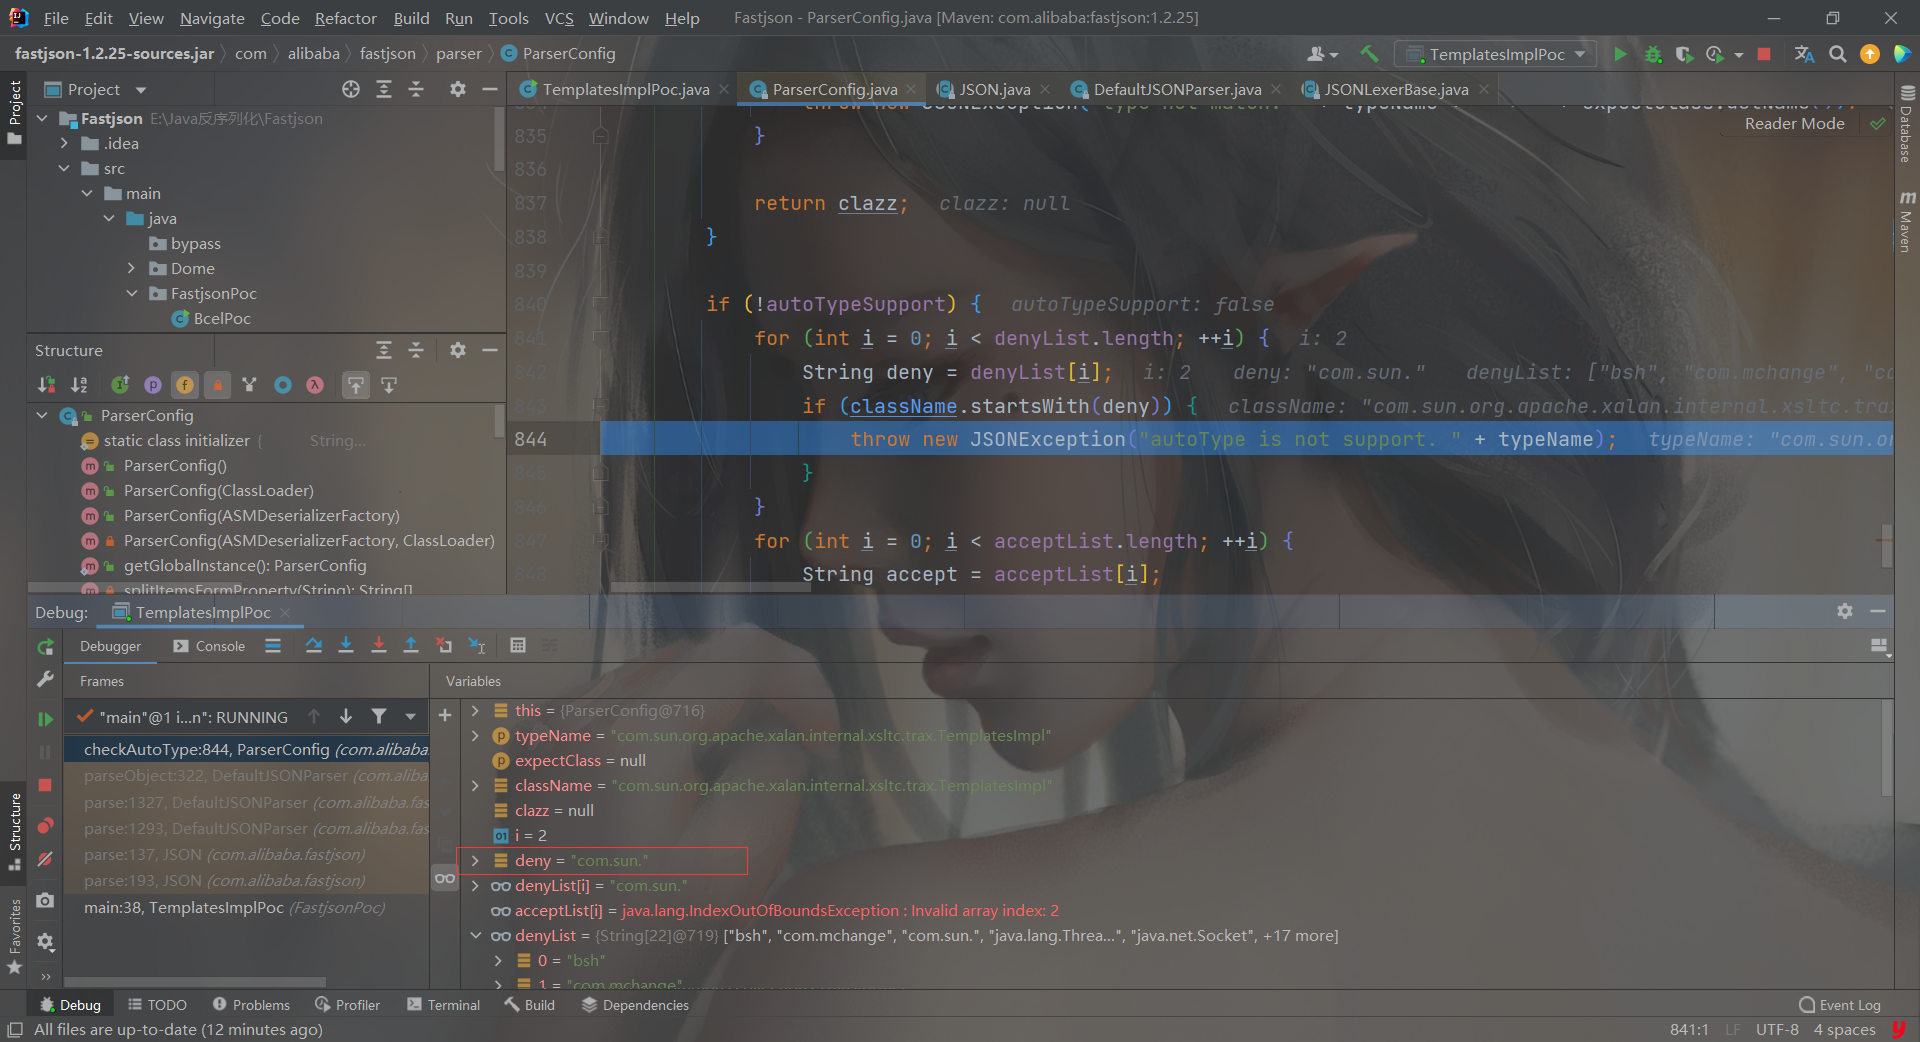Toggle Autoscroll to Source in Structure
Viewport: 1920px width, 1042px height.
[356, 384]
